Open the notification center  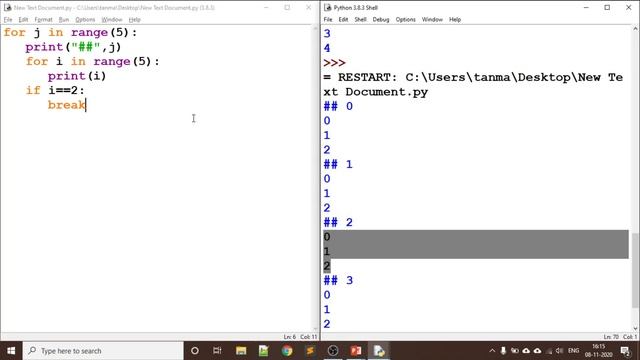pyautogui.click(x=625, y=351)
